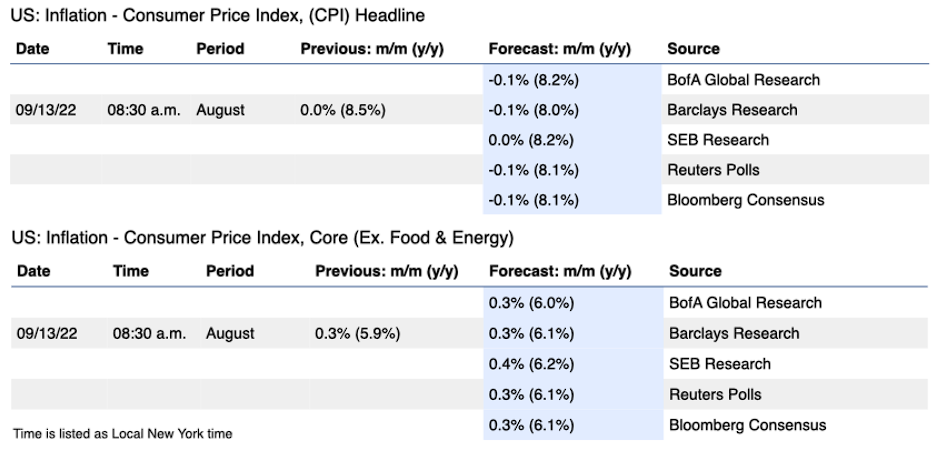Click previous core value 0.3% (5.9%)
This screenshot has height=451, width=947.
pyautogui.click(x=357, y=333)
